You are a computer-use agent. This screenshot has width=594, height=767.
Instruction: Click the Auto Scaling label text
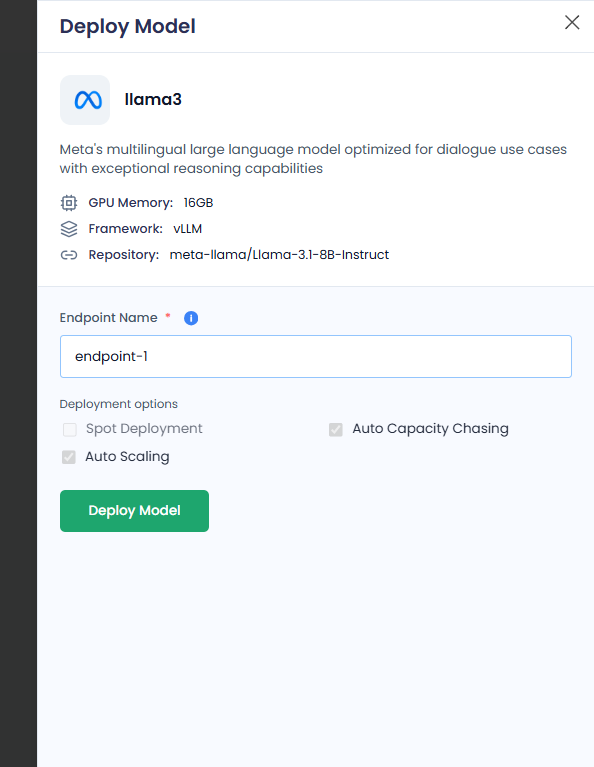[127, 456]
